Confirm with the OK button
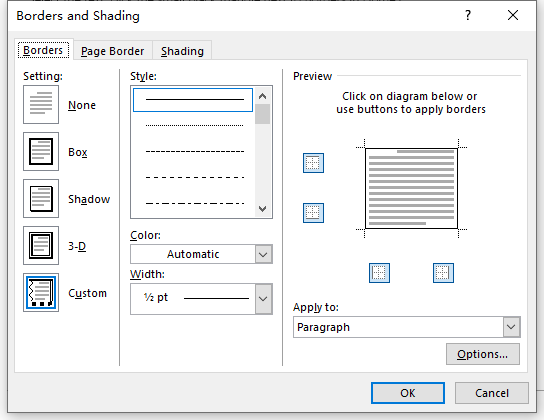This screenshot has height=420, width=544. 408,393
